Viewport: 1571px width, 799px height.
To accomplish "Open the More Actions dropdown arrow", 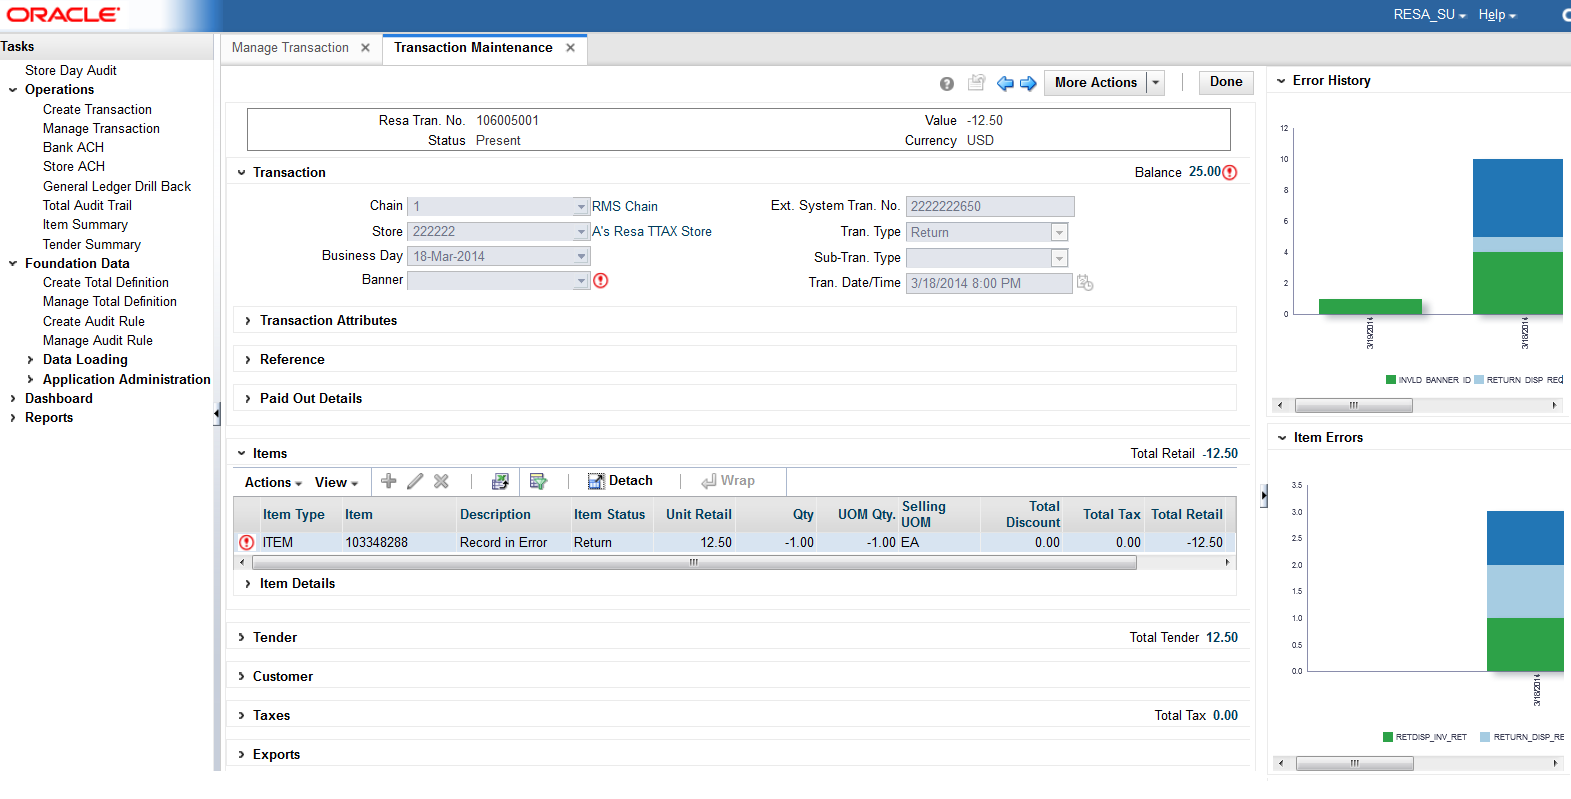I will point(1156,83).
